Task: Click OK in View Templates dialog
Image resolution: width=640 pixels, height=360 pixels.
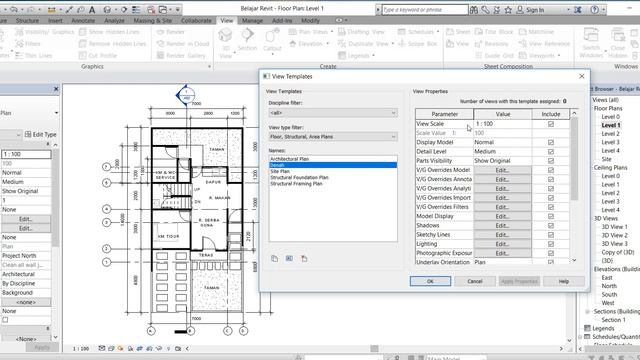Action: 430,281
